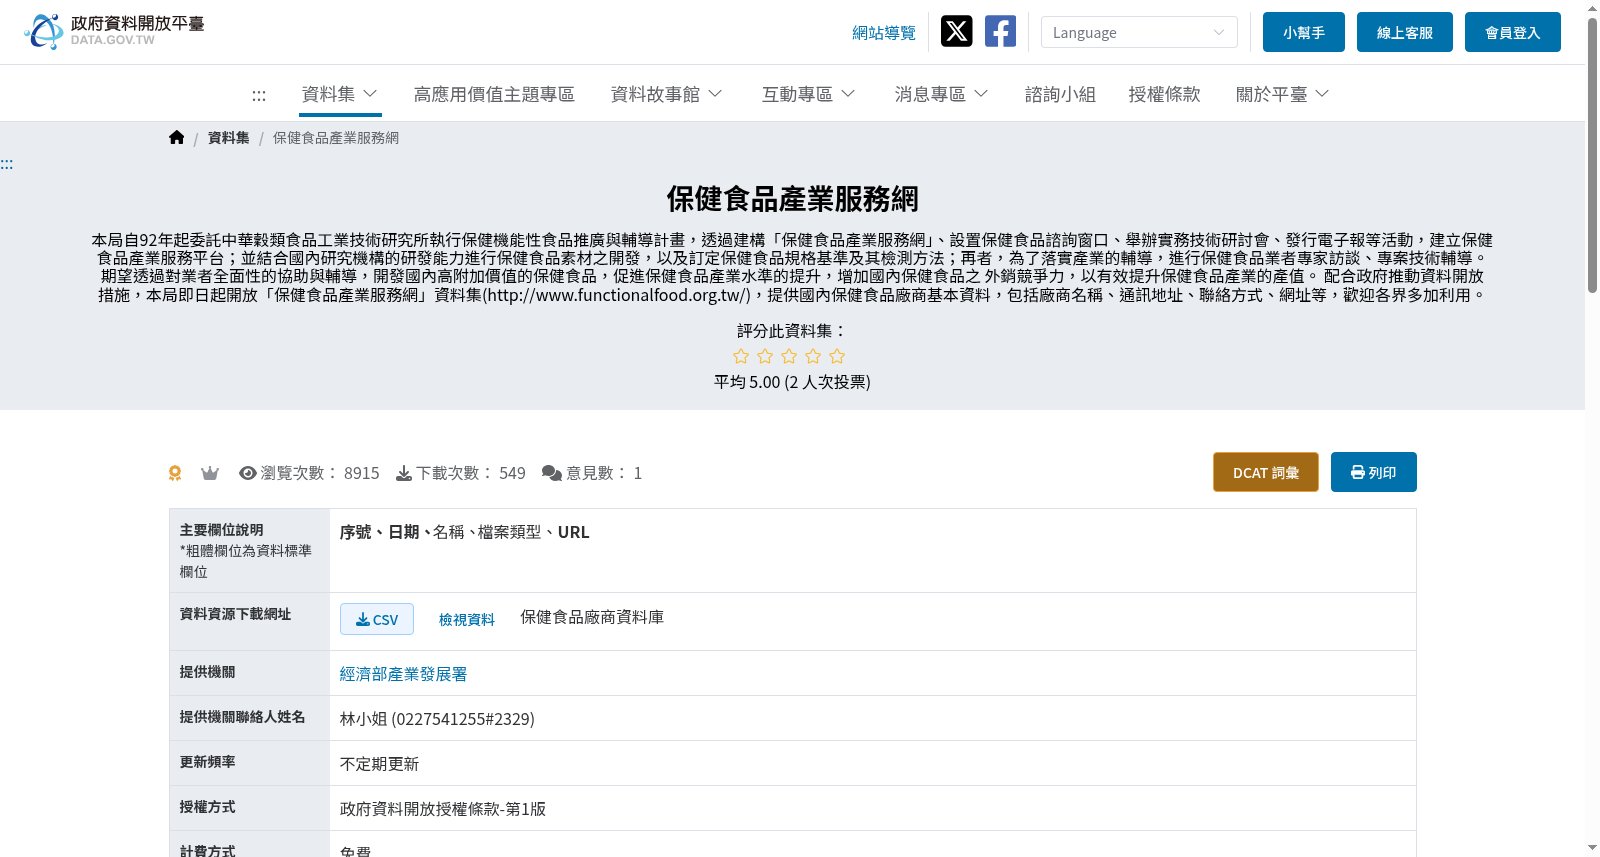The height and width of the screenshot is (857, 1600).
Task: Click the crown icon beside the badge
Action: click(210, 473)
